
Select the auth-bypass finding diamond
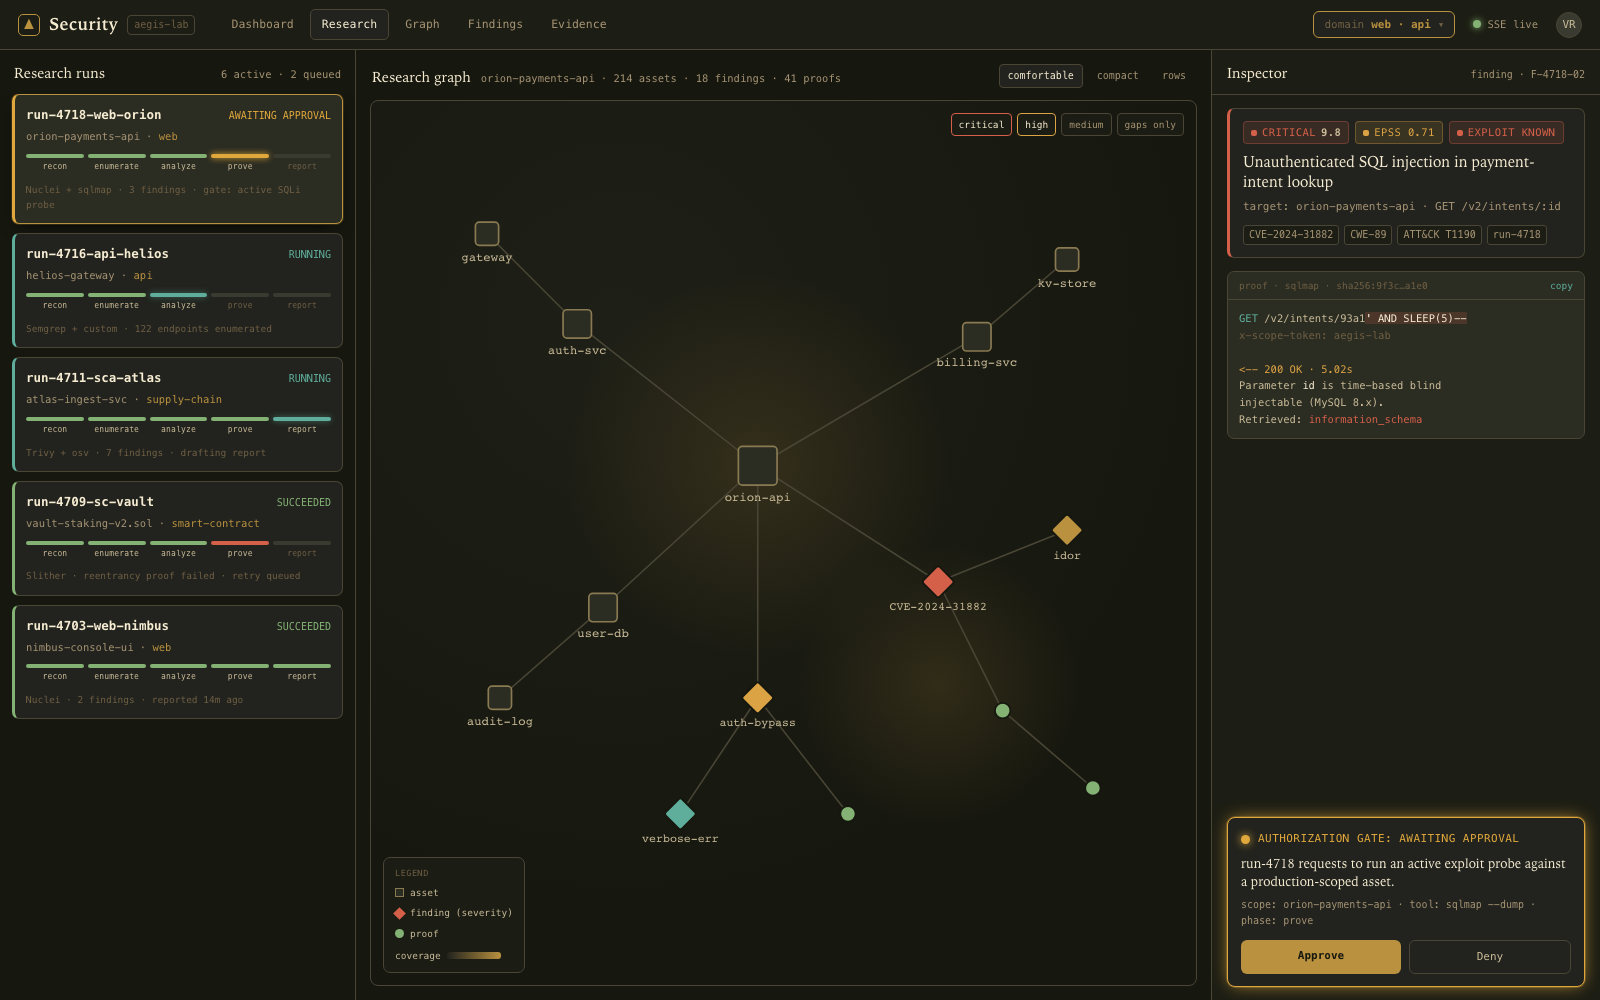point(758,697)
